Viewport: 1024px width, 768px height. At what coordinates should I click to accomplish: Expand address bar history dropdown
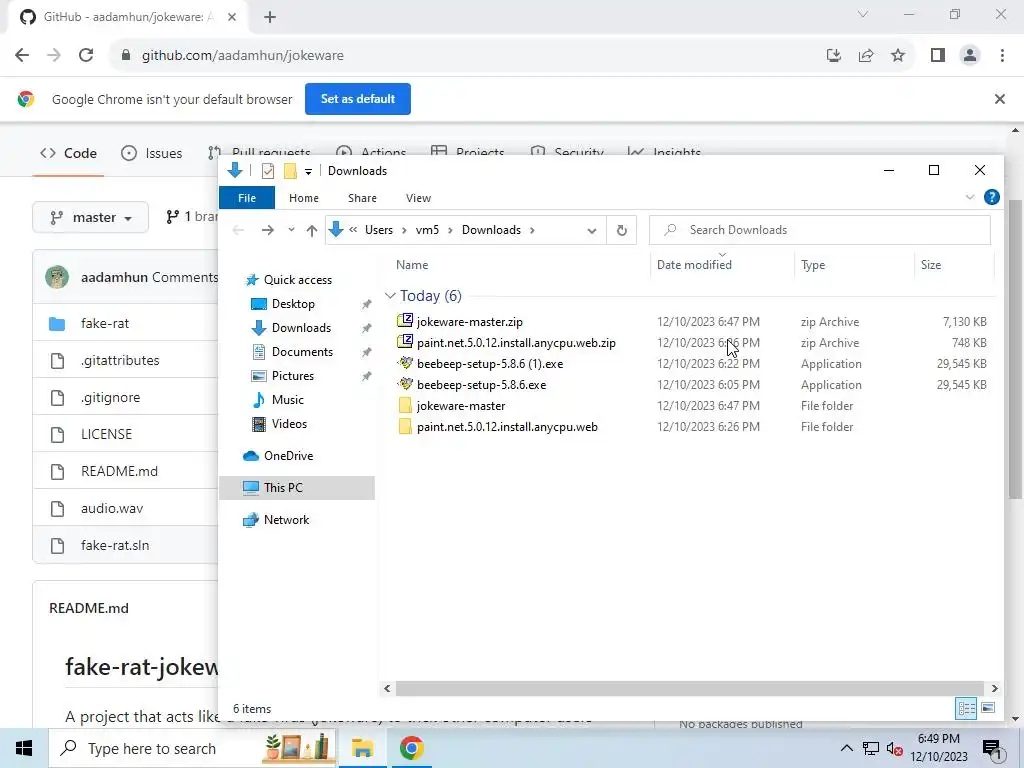[592, 231]
